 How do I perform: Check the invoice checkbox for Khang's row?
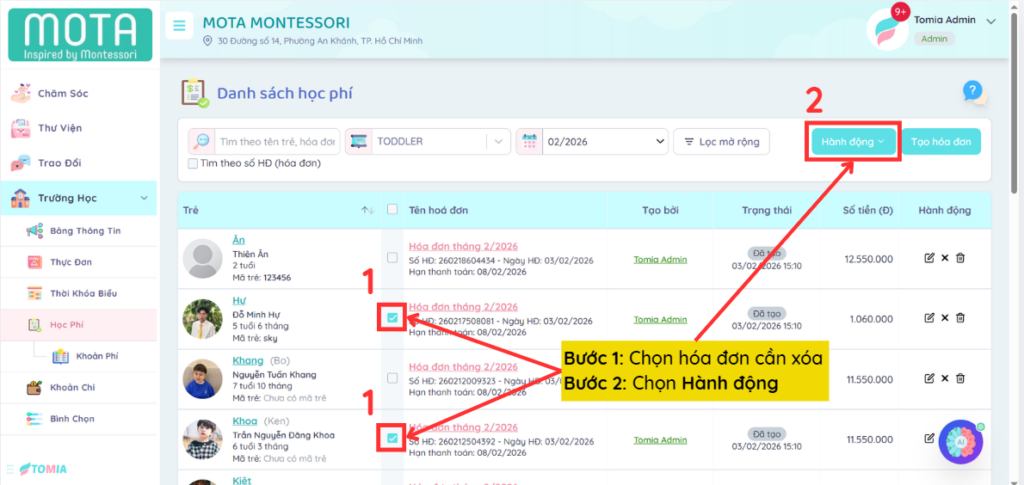pyautogui.click(x=392, y=378)
